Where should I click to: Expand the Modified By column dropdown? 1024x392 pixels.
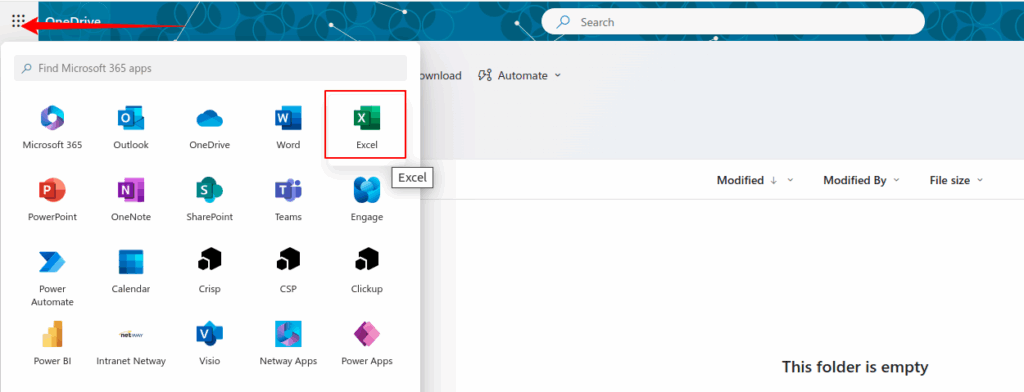[x=861, y=180]
